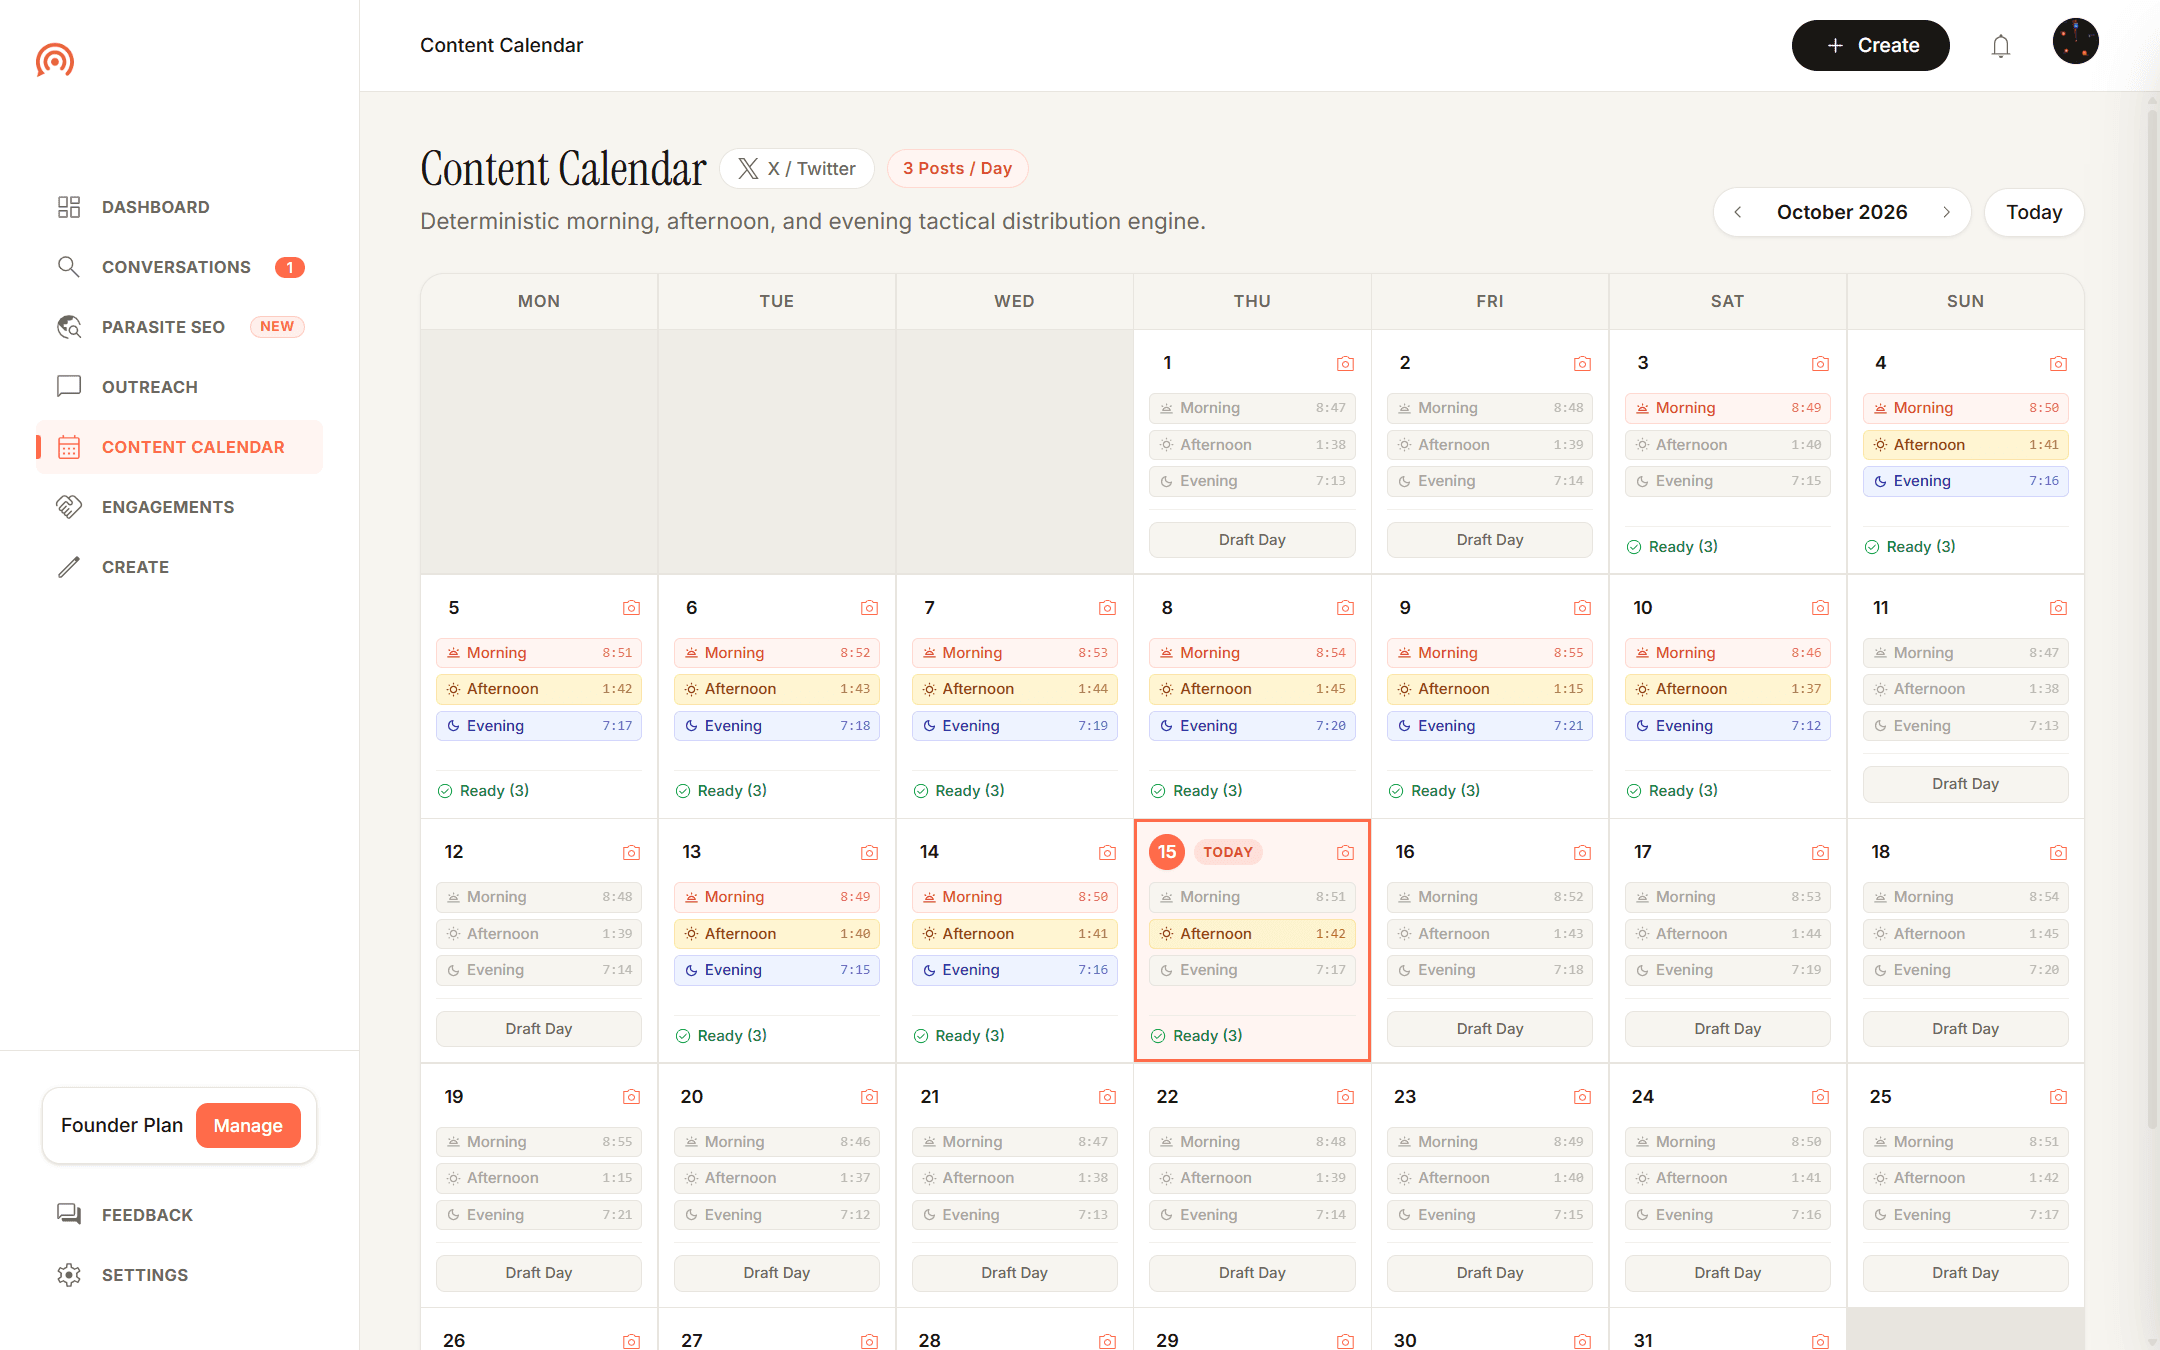
Task: Go to previous month with left chevron
Action: point(1738,212)
